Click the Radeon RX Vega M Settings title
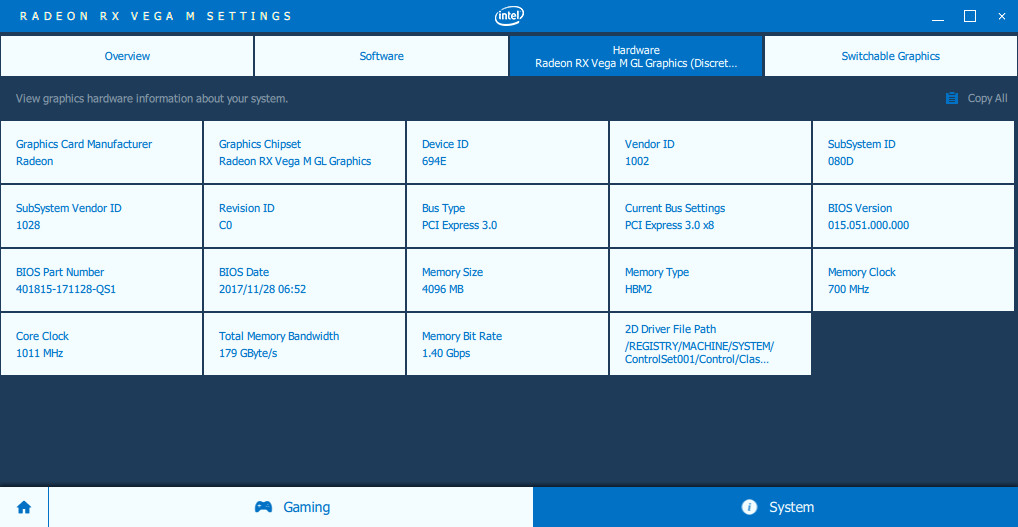1018x527 pixels. pyautogui.click(x=156, y=16)
